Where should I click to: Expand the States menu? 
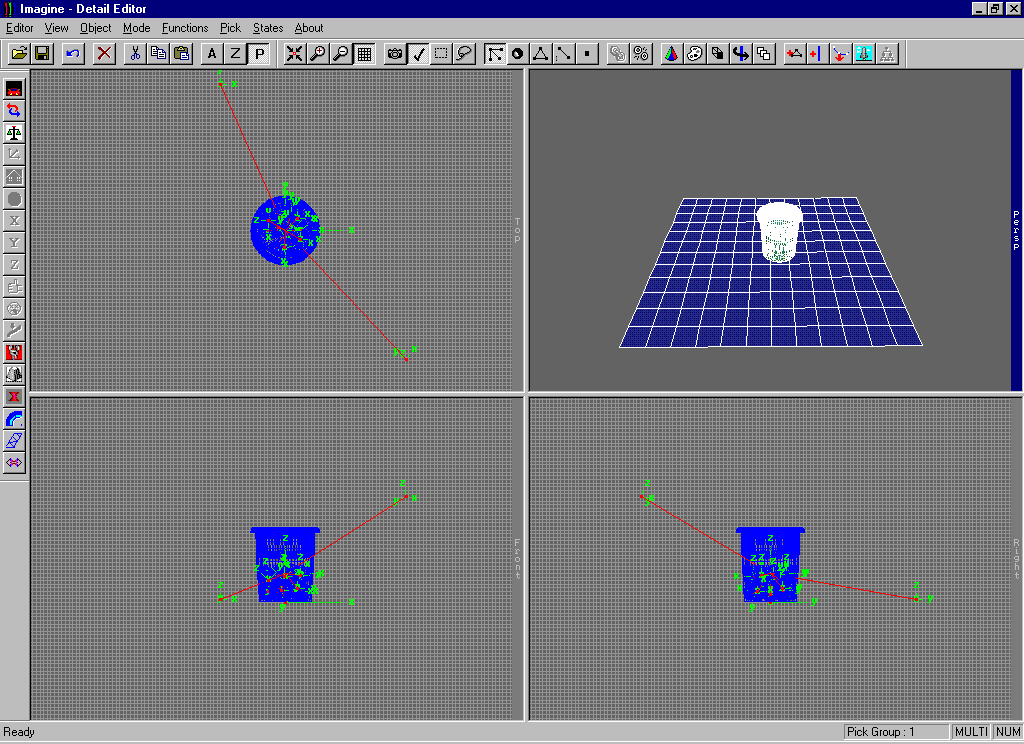268,28
